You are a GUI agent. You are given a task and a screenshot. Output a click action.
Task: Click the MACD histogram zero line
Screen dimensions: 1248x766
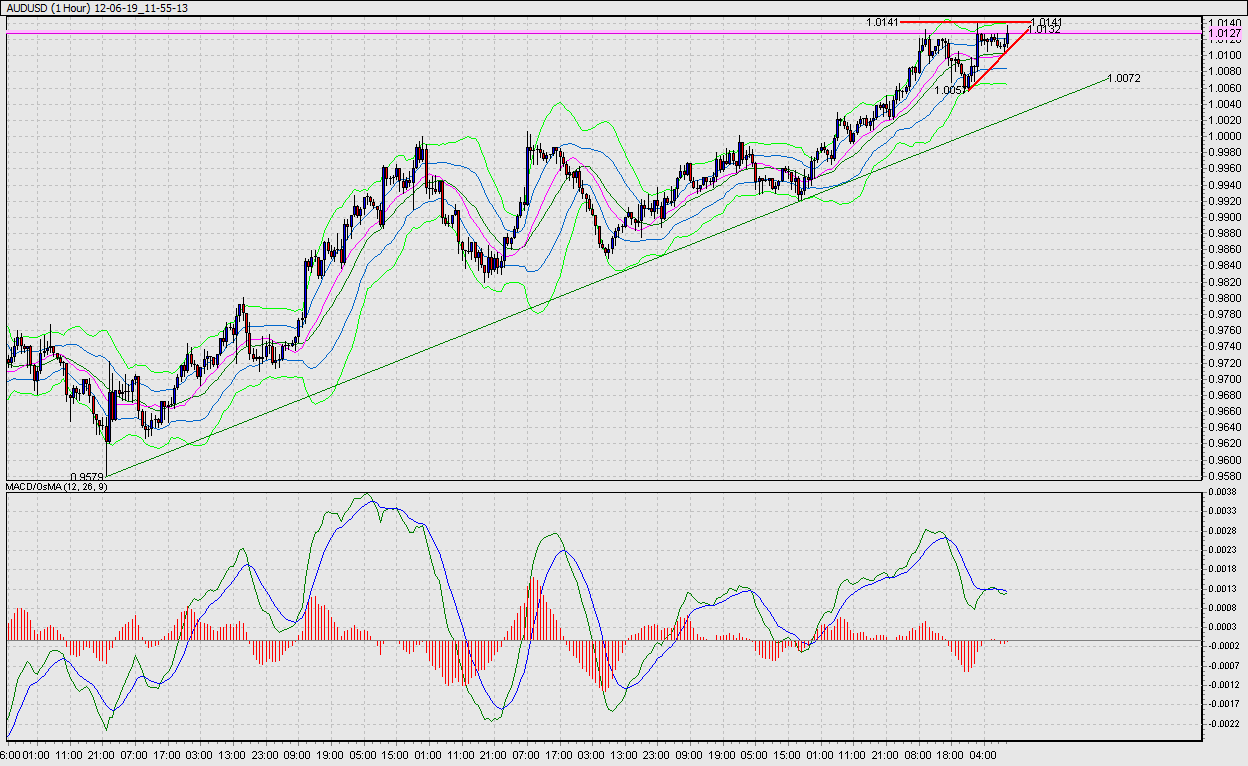[600, 640]
